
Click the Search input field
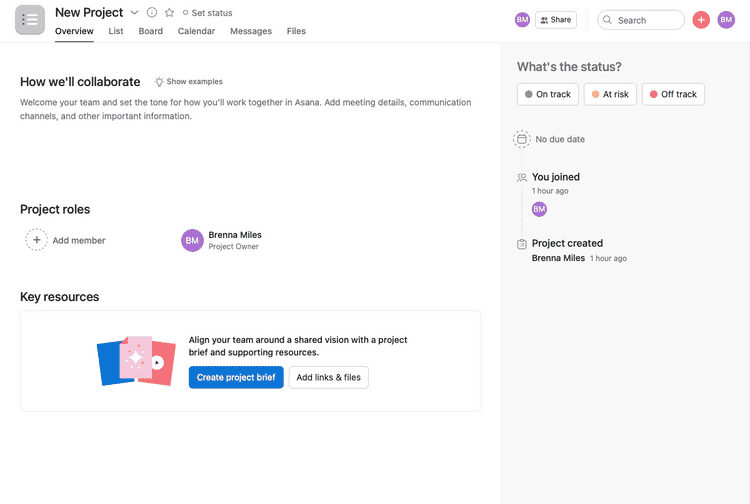pos(645,20)
